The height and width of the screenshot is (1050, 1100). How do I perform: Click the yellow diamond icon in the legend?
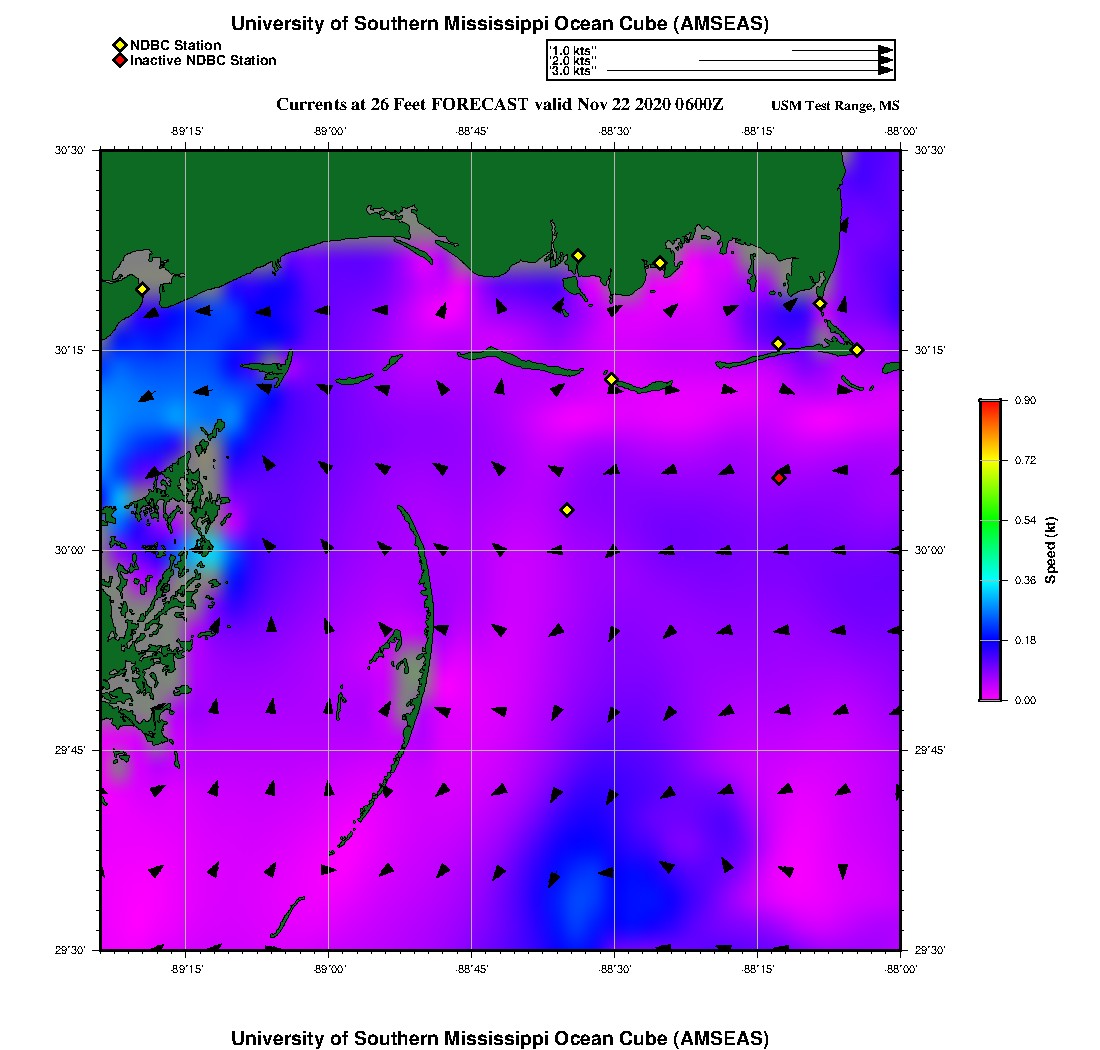pyautogui.click(x=119, y=45)
